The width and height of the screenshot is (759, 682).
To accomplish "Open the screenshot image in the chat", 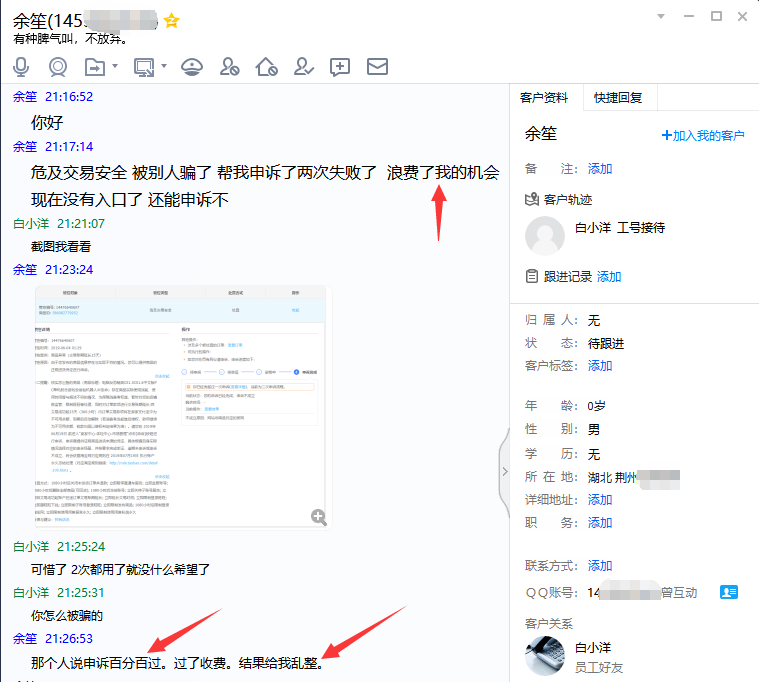I will click(183, 408).
